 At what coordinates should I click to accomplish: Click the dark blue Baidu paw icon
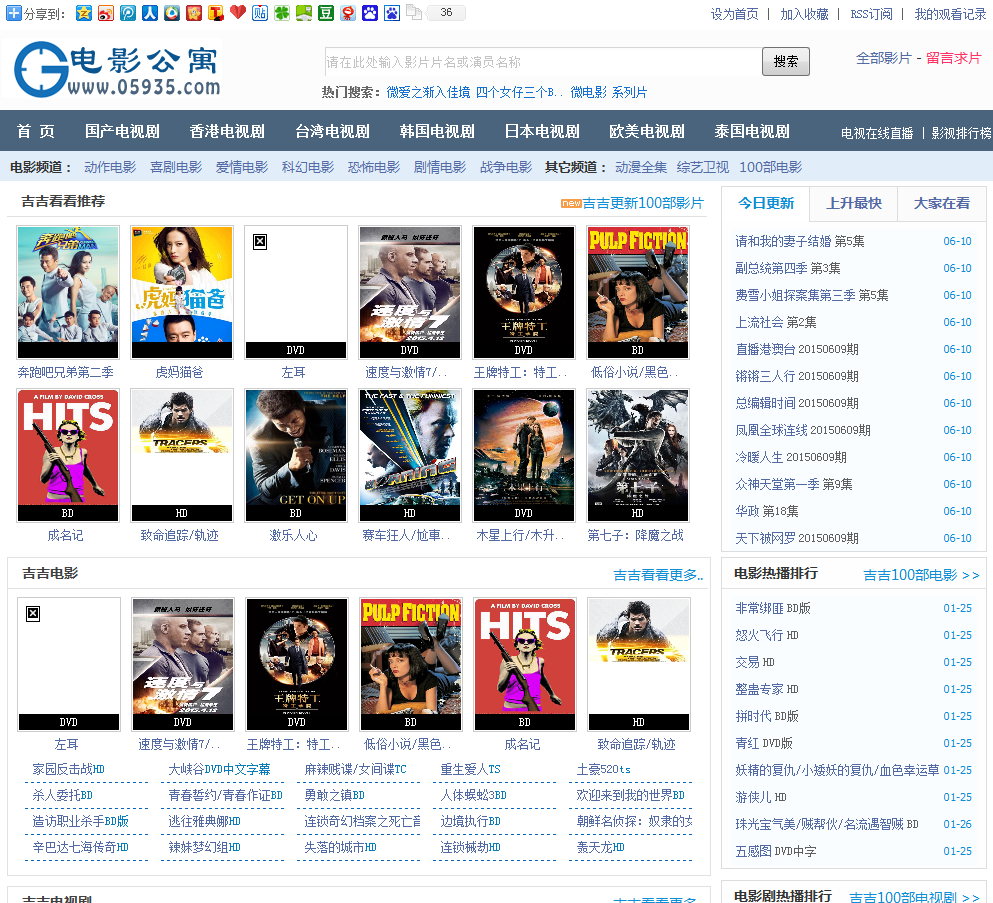(x=370, y=13)
